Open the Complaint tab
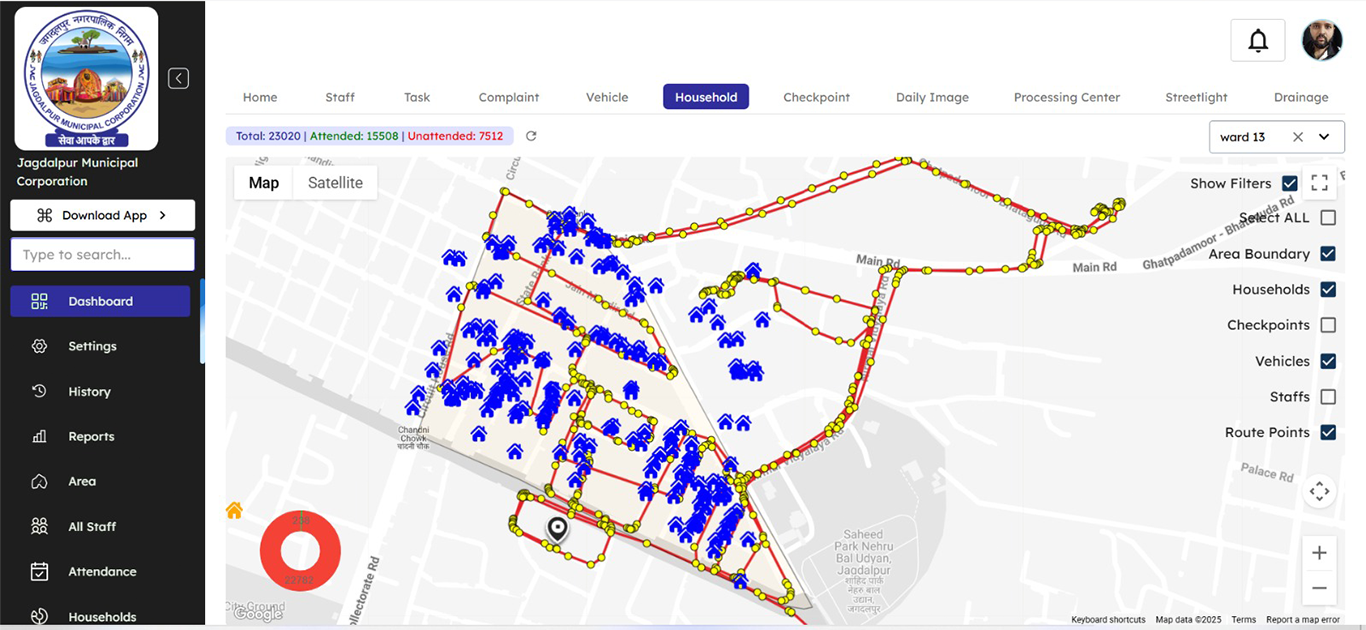 (x=509, y=97)
